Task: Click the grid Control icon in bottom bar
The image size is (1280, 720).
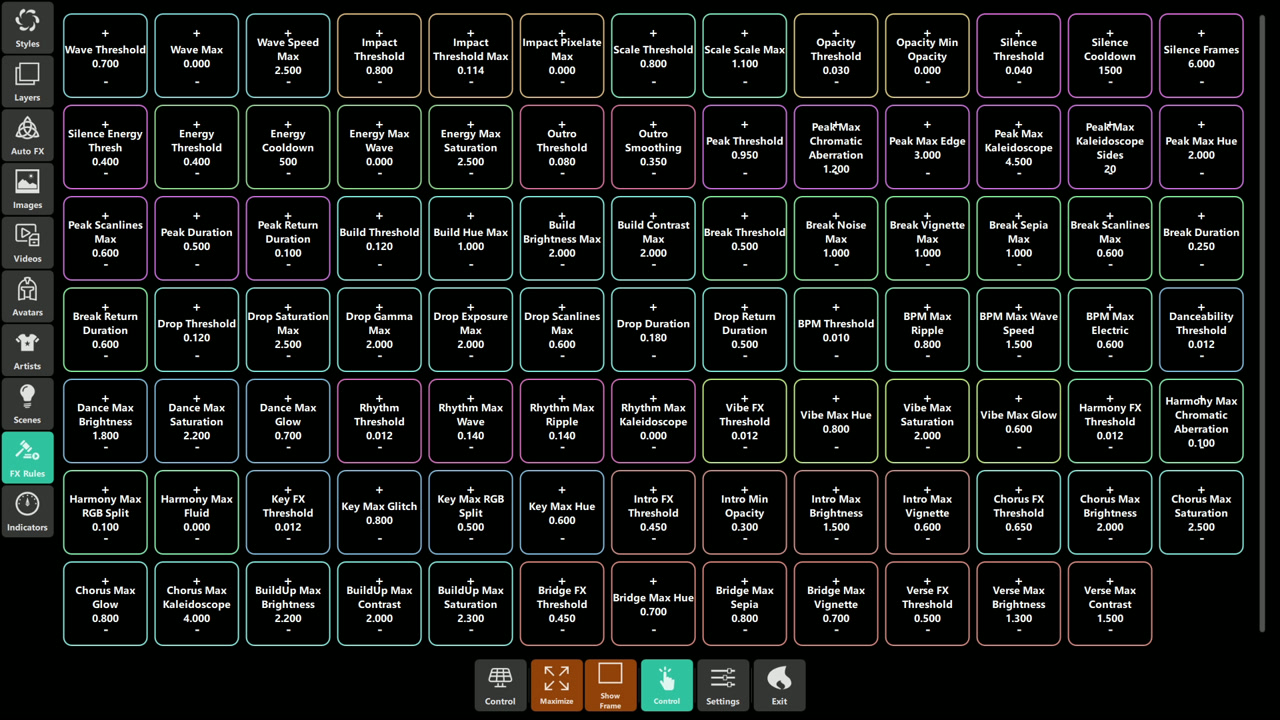Action: [x=500, y=685]
